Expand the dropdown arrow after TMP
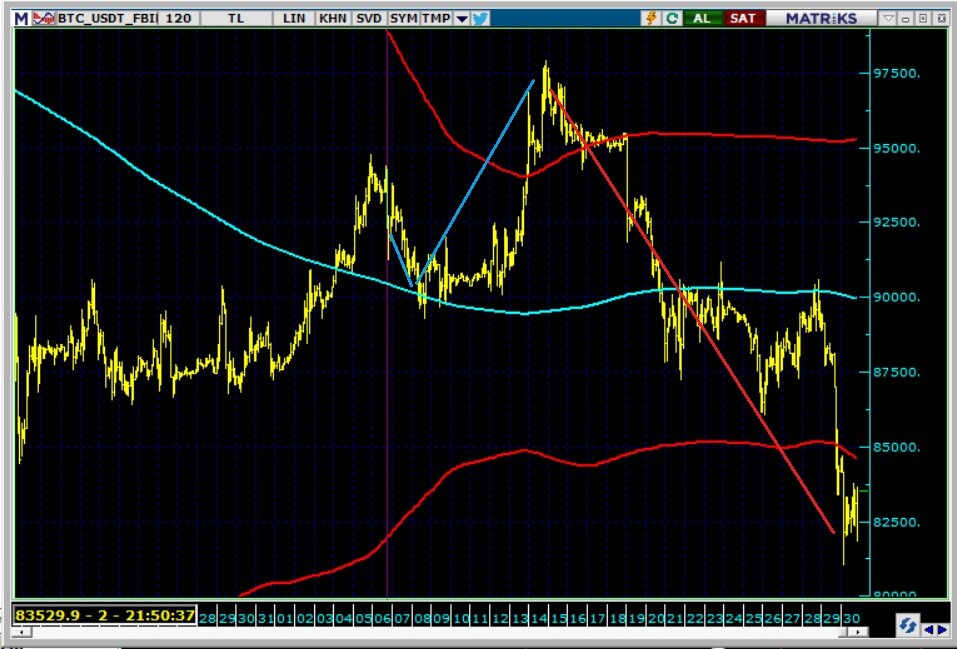957x649 pixels. click(x=461, y=18)
